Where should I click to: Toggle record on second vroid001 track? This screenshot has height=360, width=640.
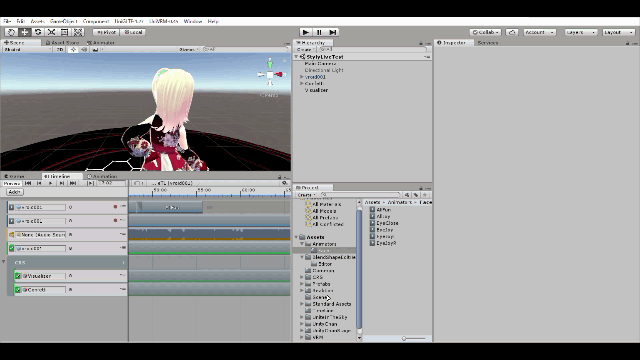[116, 220]
